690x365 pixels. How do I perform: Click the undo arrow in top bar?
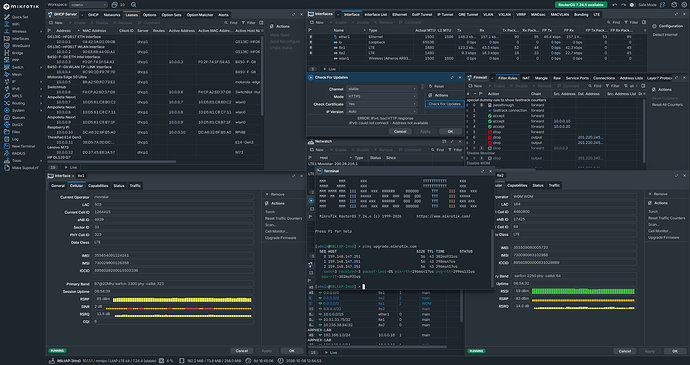(615, 5)
